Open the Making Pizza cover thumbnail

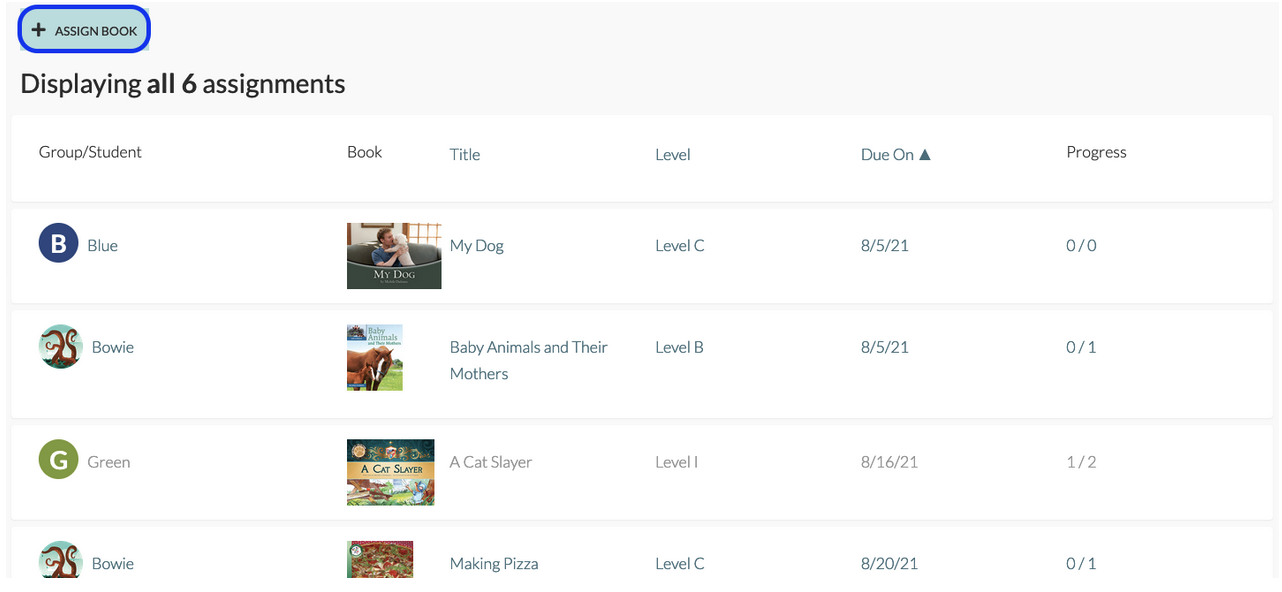(x=380, y=560)
